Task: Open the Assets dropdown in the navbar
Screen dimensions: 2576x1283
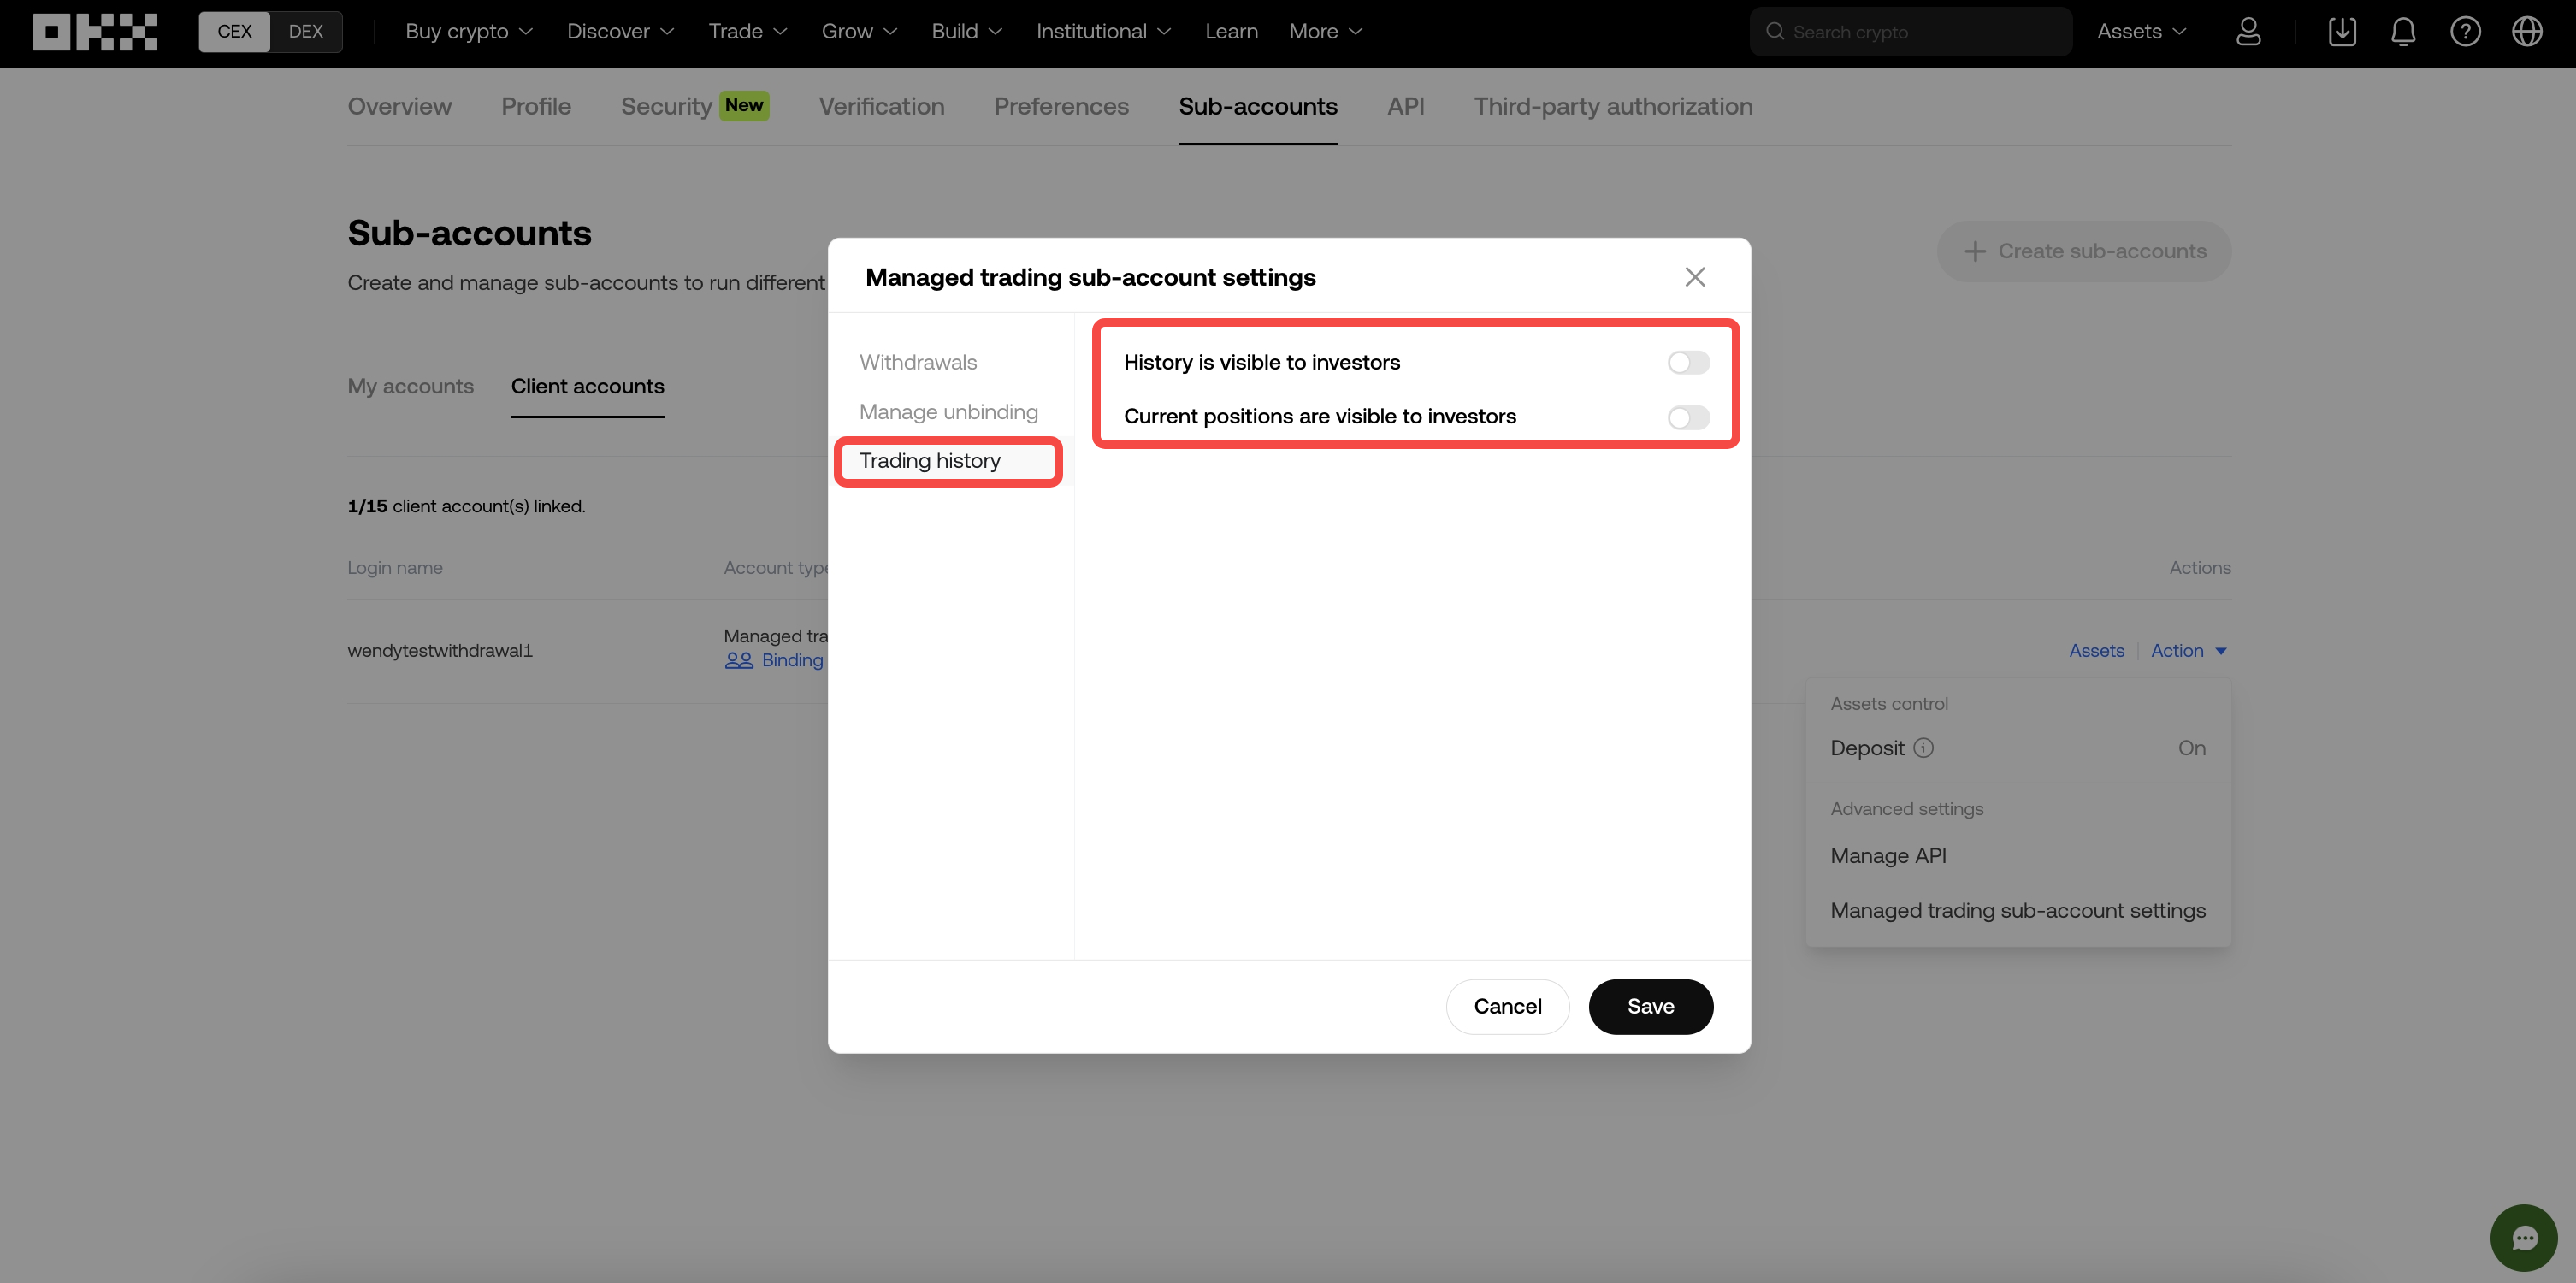Action: [x=2141, y=31]
